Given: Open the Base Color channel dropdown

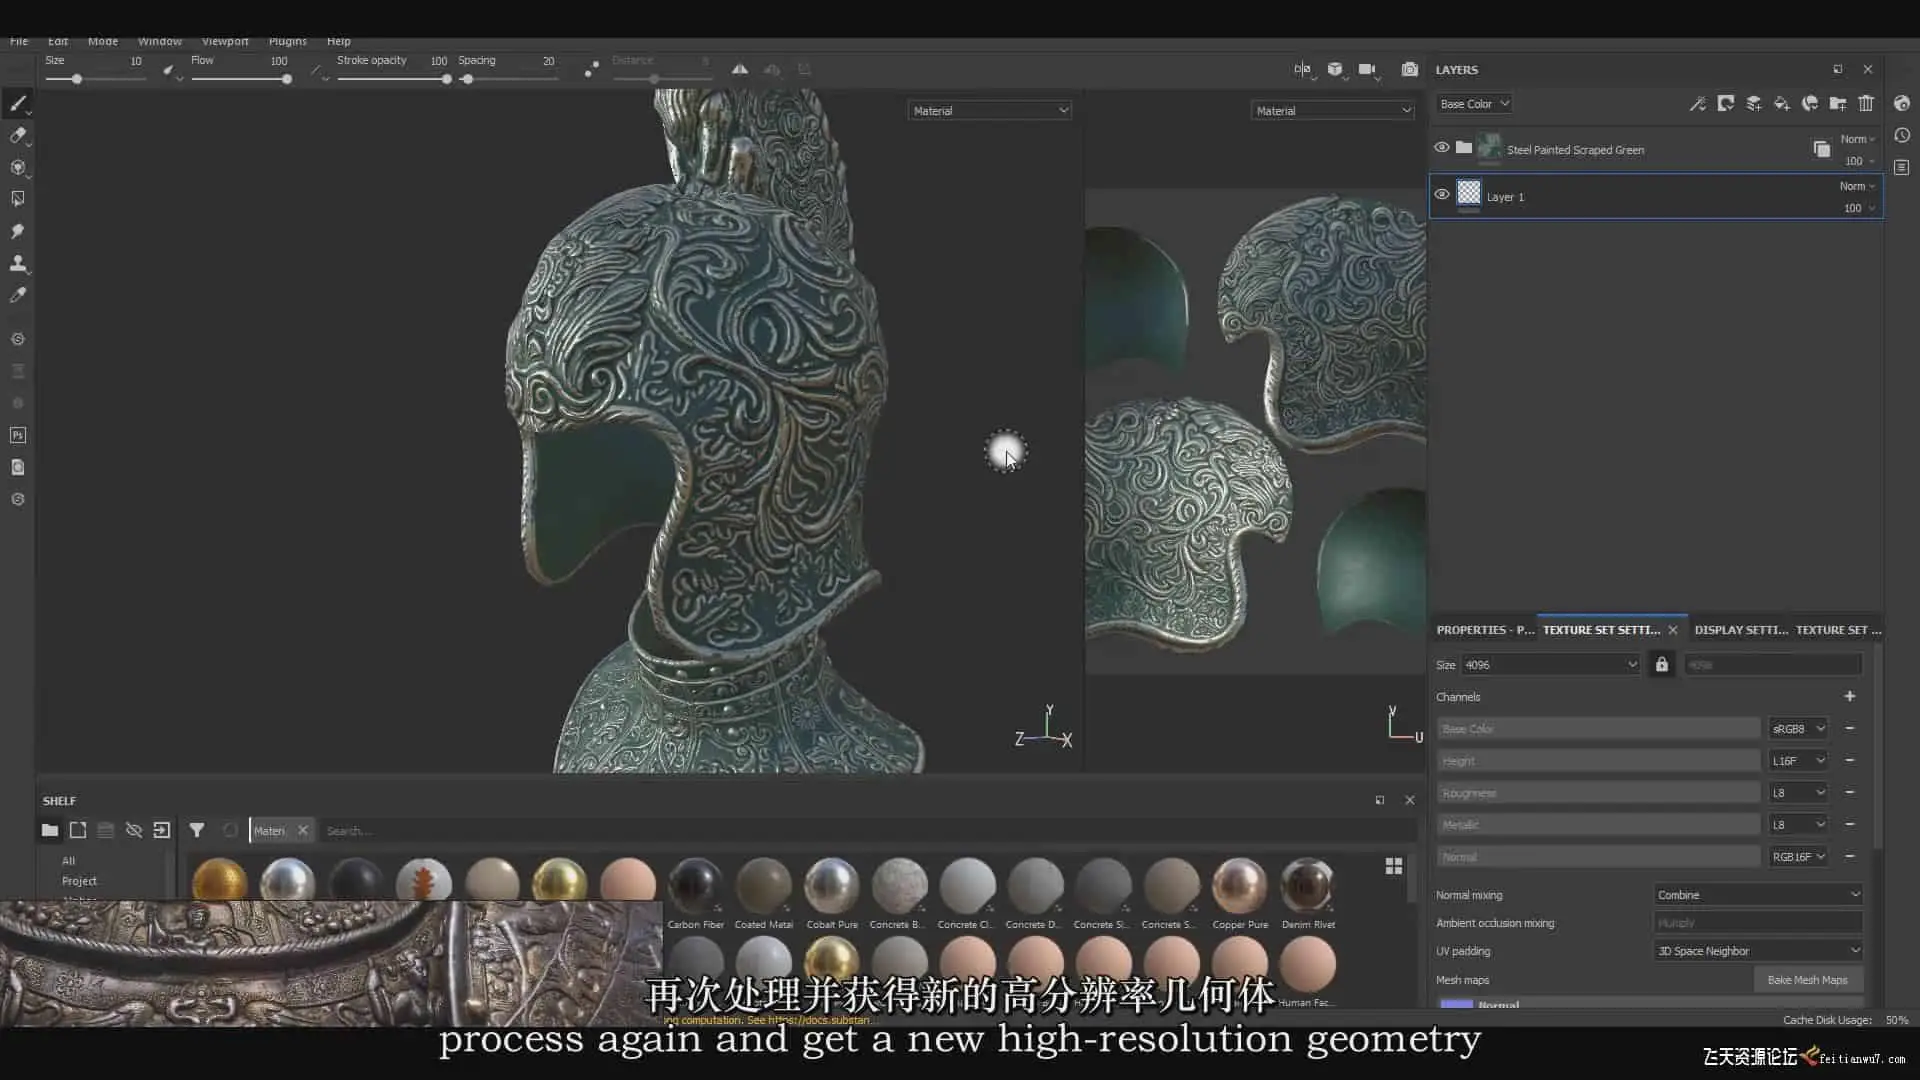Looking at the screenshot, I should pos(1474,104).
